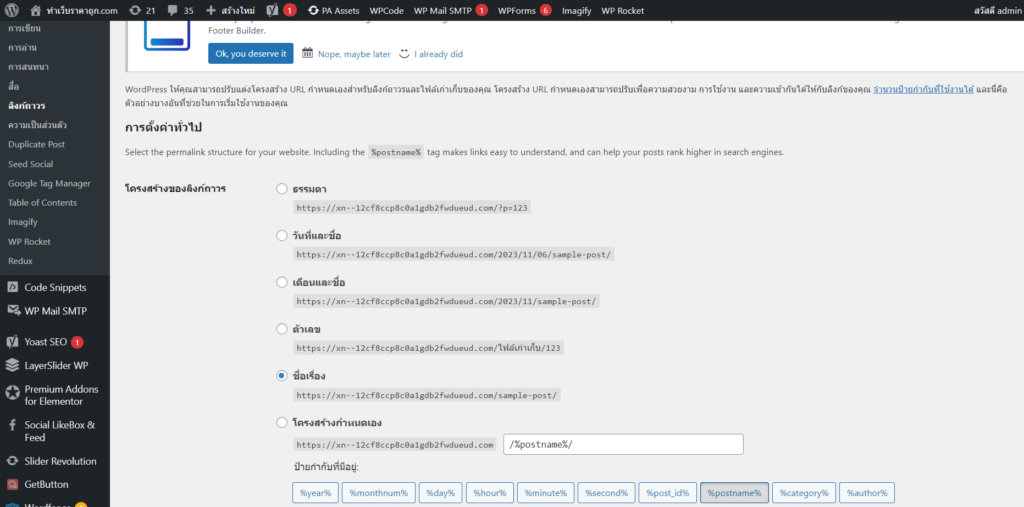Screen dimensions: 1024x507
Task: Insert the %day% tag button
Action: coord(440,493)
